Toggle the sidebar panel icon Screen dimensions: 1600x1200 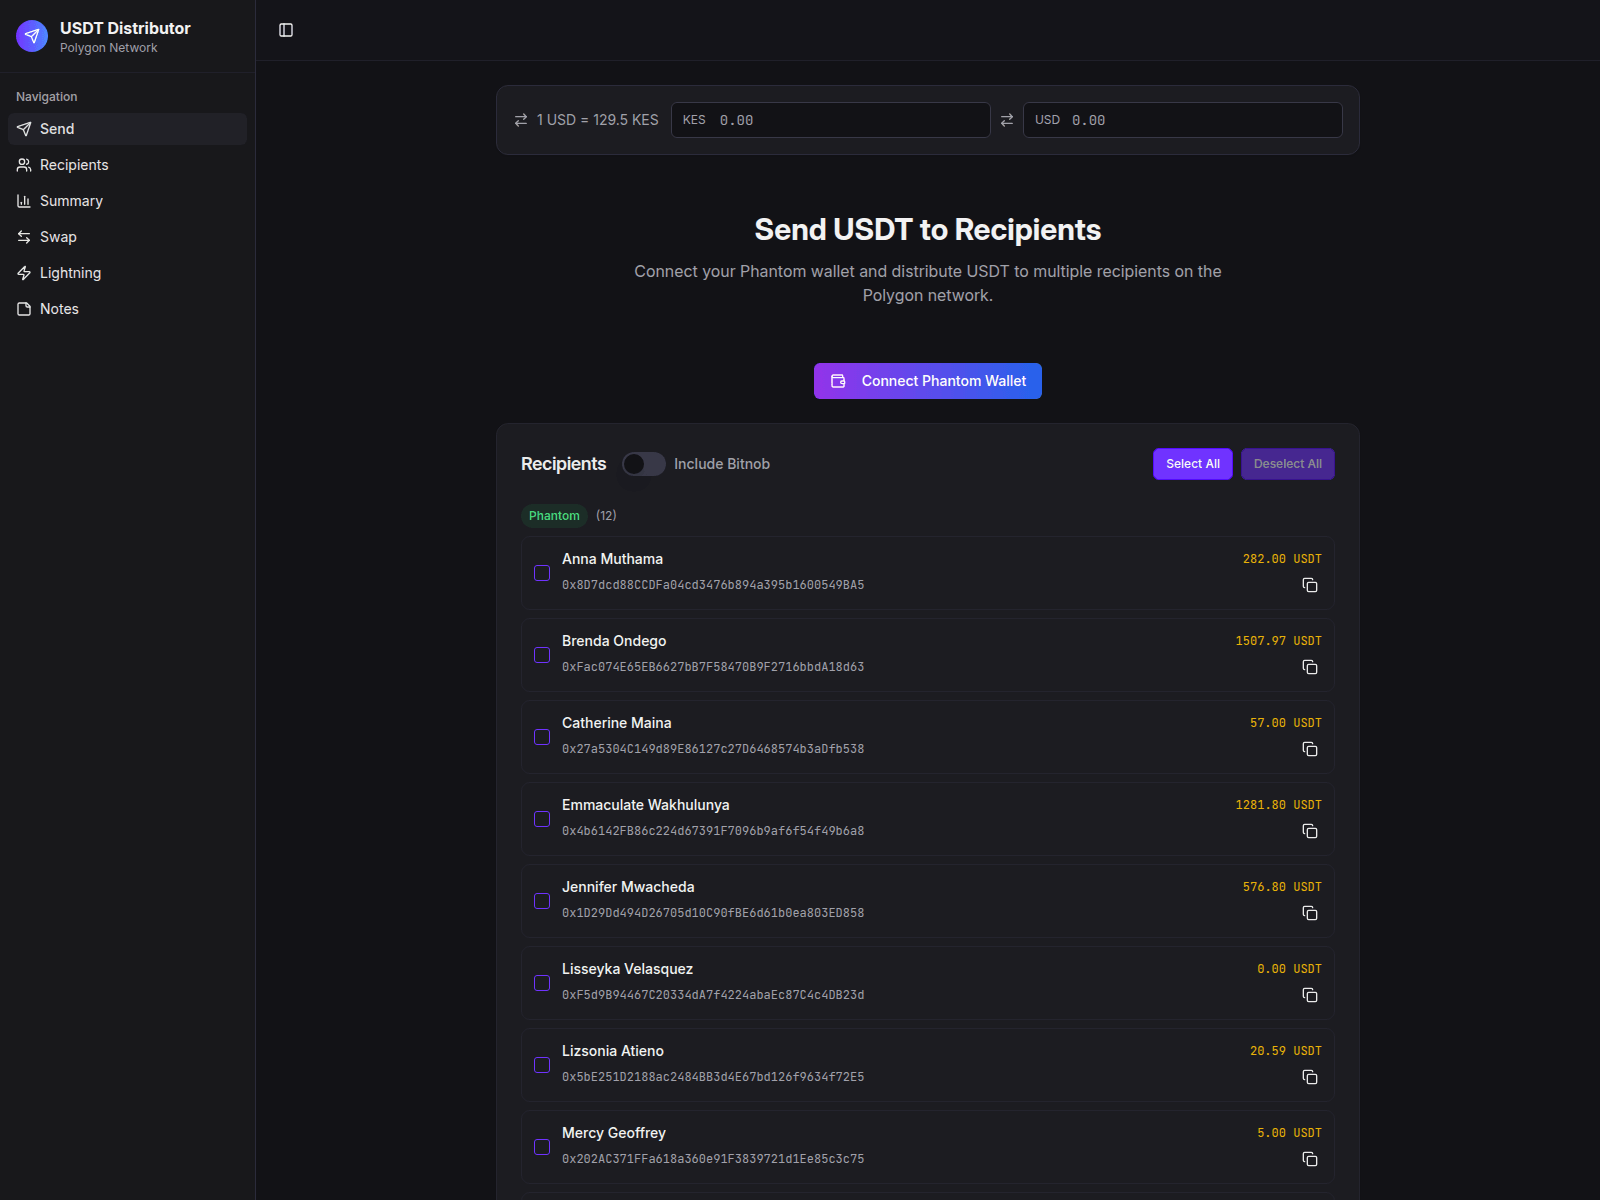(286, 30)
